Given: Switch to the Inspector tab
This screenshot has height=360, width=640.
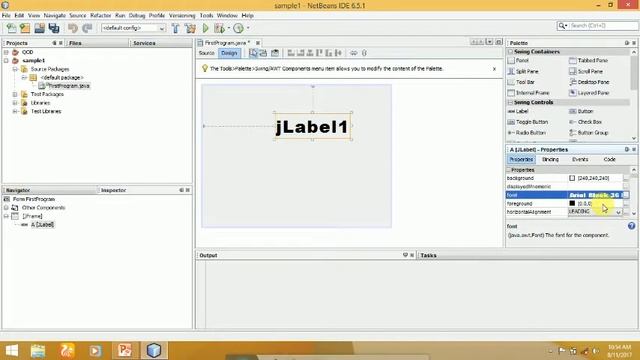Looking at the screenshot, I should pyautogui.click(x=113, y=190).
